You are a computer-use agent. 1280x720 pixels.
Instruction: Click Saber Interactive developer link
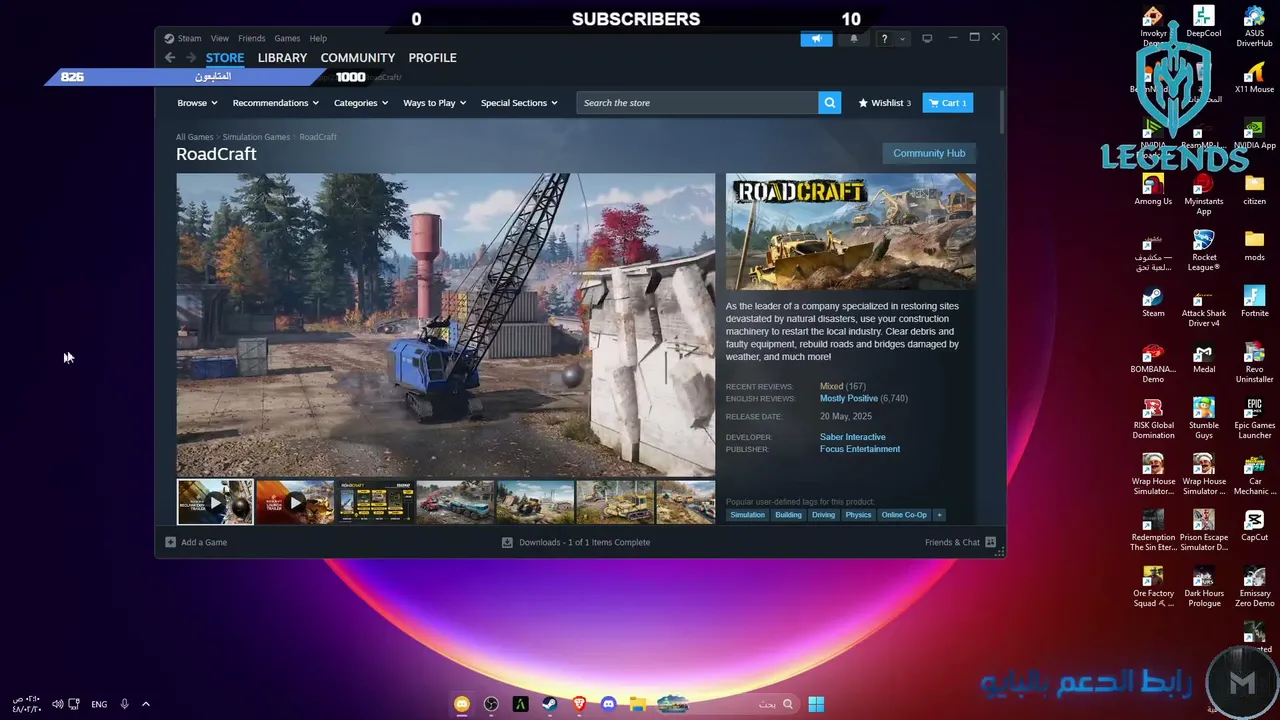point(852,437)
